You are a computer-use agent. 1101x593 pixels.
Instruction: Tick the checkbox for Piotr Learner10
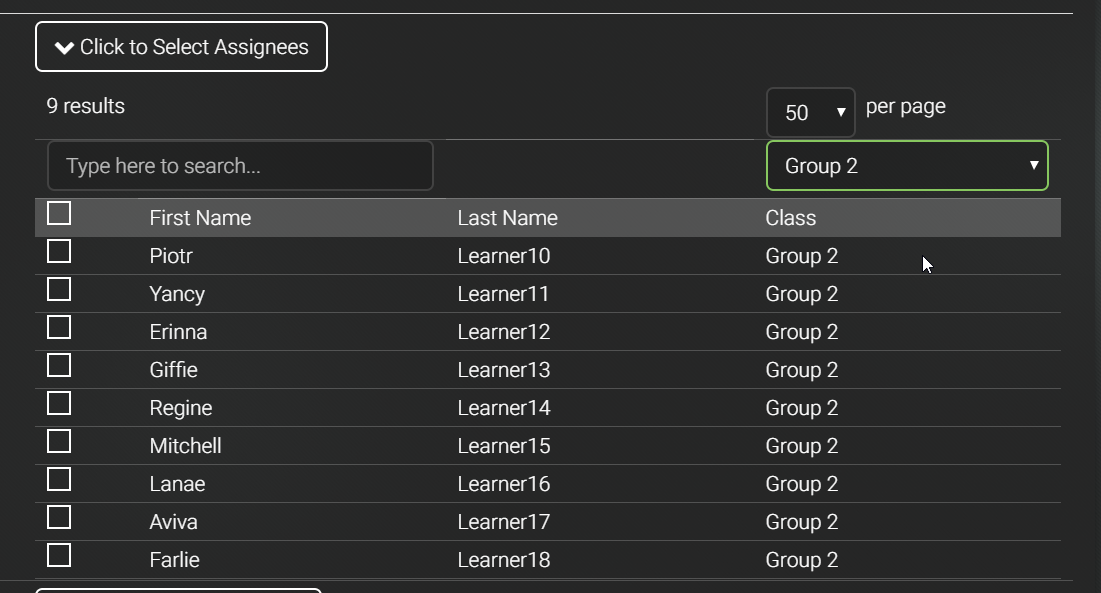59,251
